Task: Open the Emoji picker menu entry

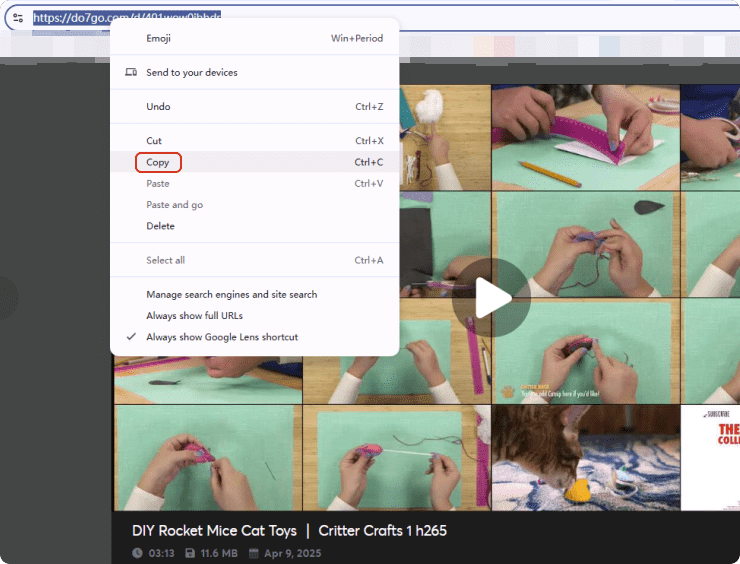Action: pos(158,38)
